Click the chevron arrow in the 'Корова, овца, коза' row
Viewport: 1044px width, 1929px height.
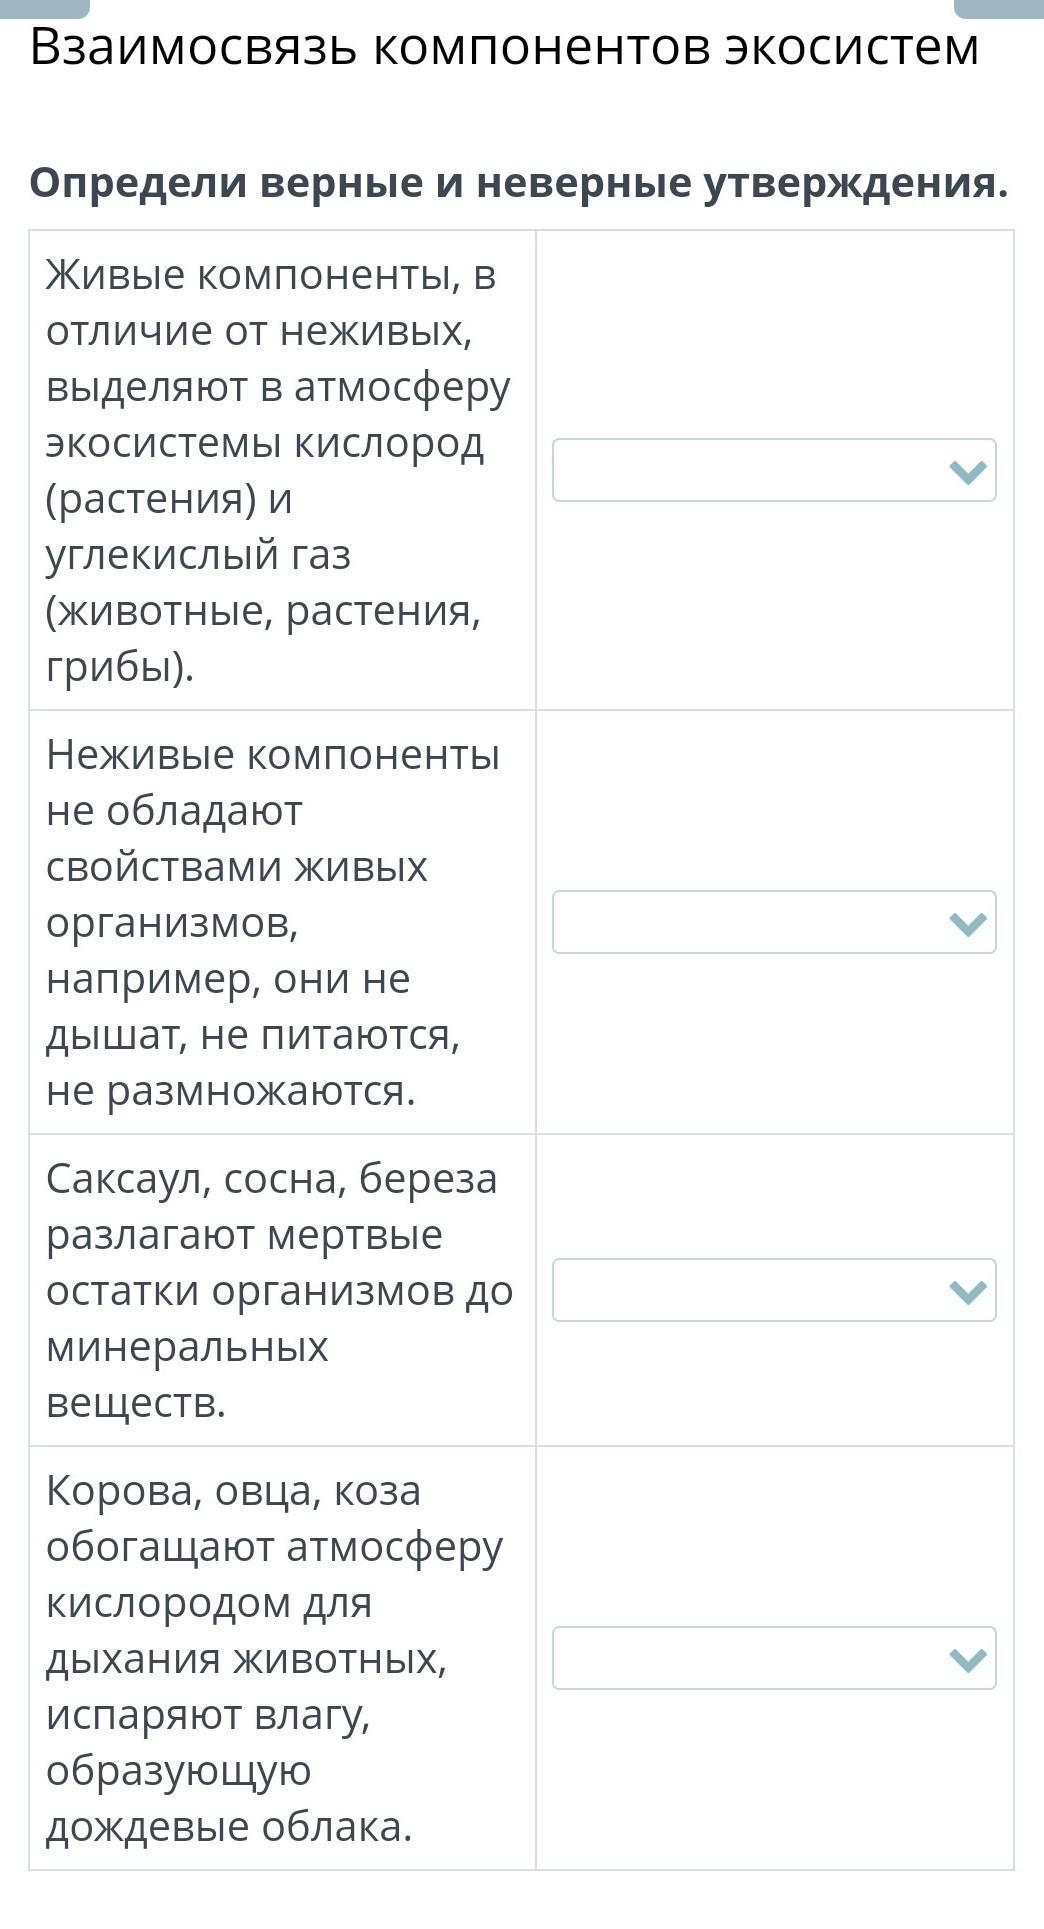click(968, 1659)
